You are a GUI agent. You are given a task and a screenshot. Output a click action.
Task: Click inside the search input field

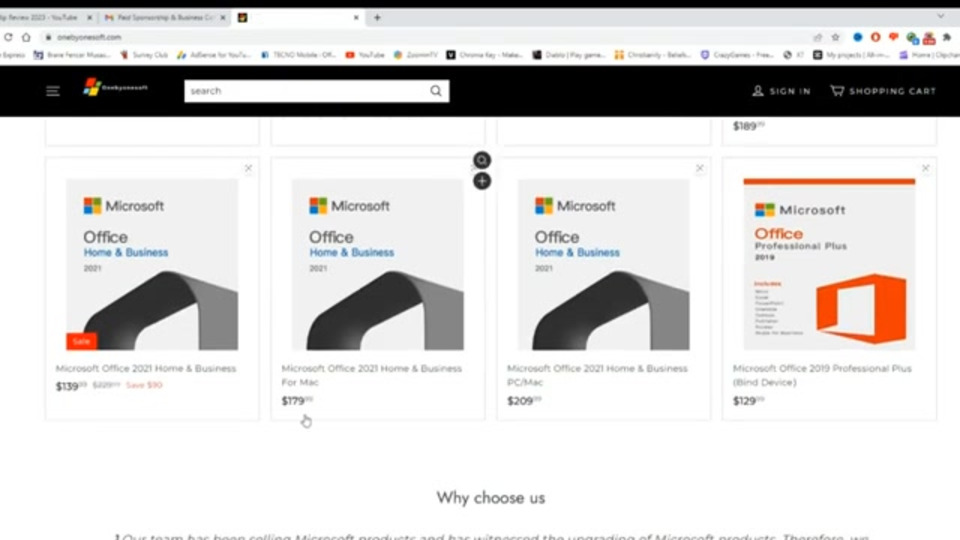click(306, 91)
